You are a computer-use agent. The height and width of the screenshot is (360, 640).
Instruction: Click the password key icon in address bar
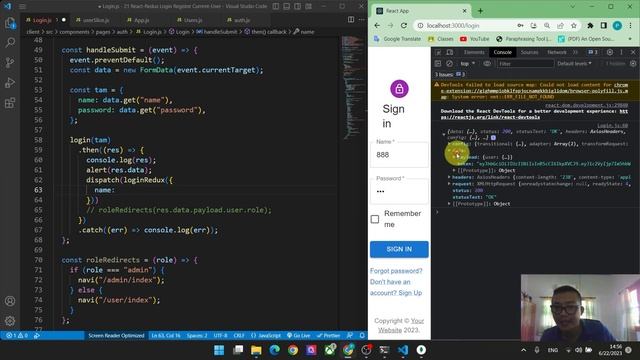520,25
